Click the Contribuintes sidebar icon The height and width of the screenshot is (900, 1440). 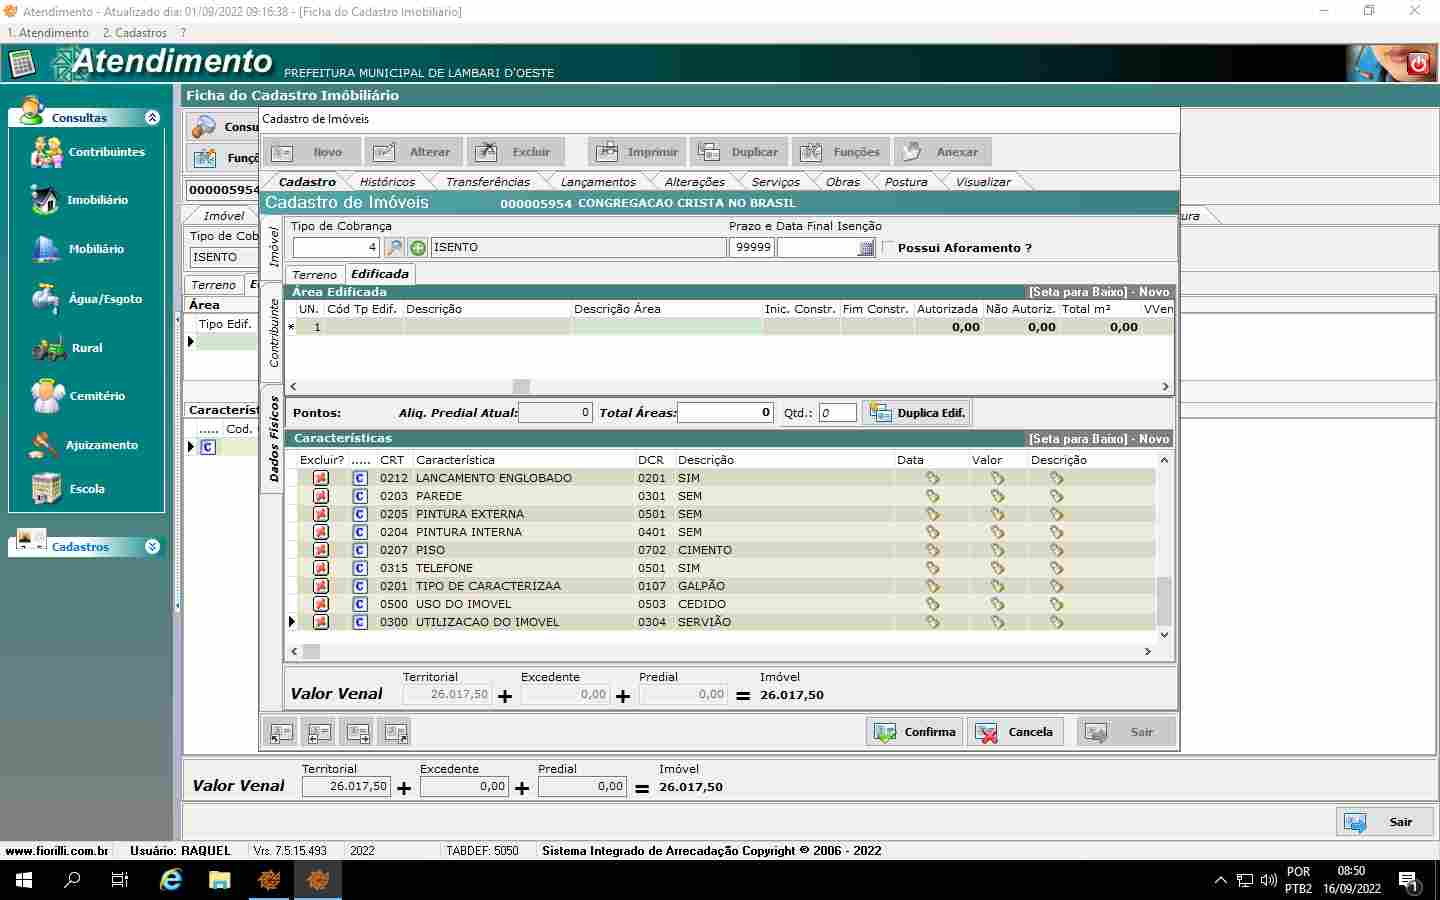(x=46, y=152)
